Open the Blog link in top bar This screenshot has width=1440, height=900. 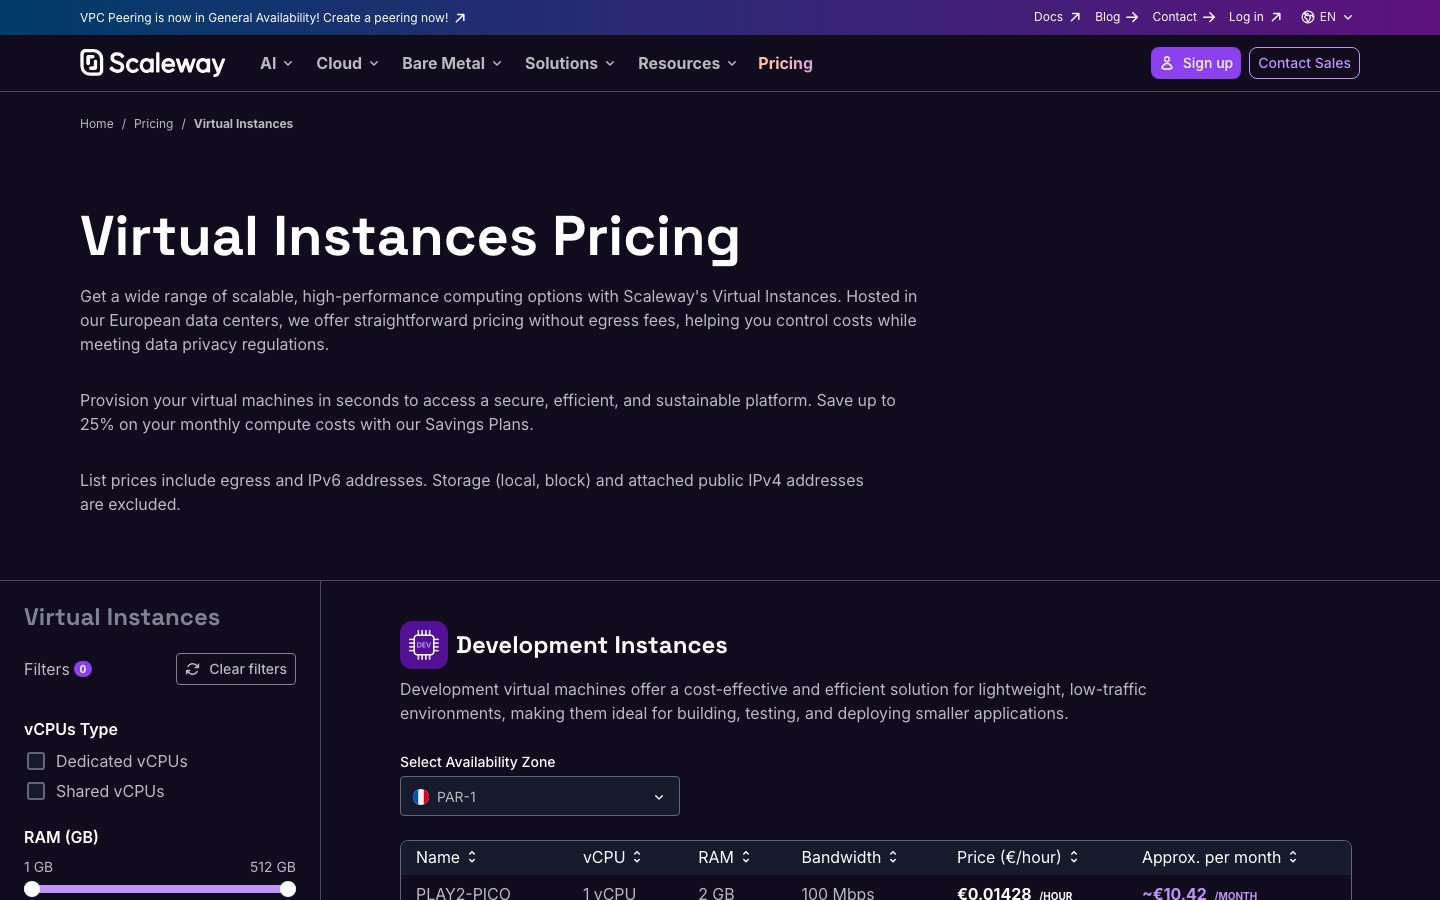point(1116,17)
